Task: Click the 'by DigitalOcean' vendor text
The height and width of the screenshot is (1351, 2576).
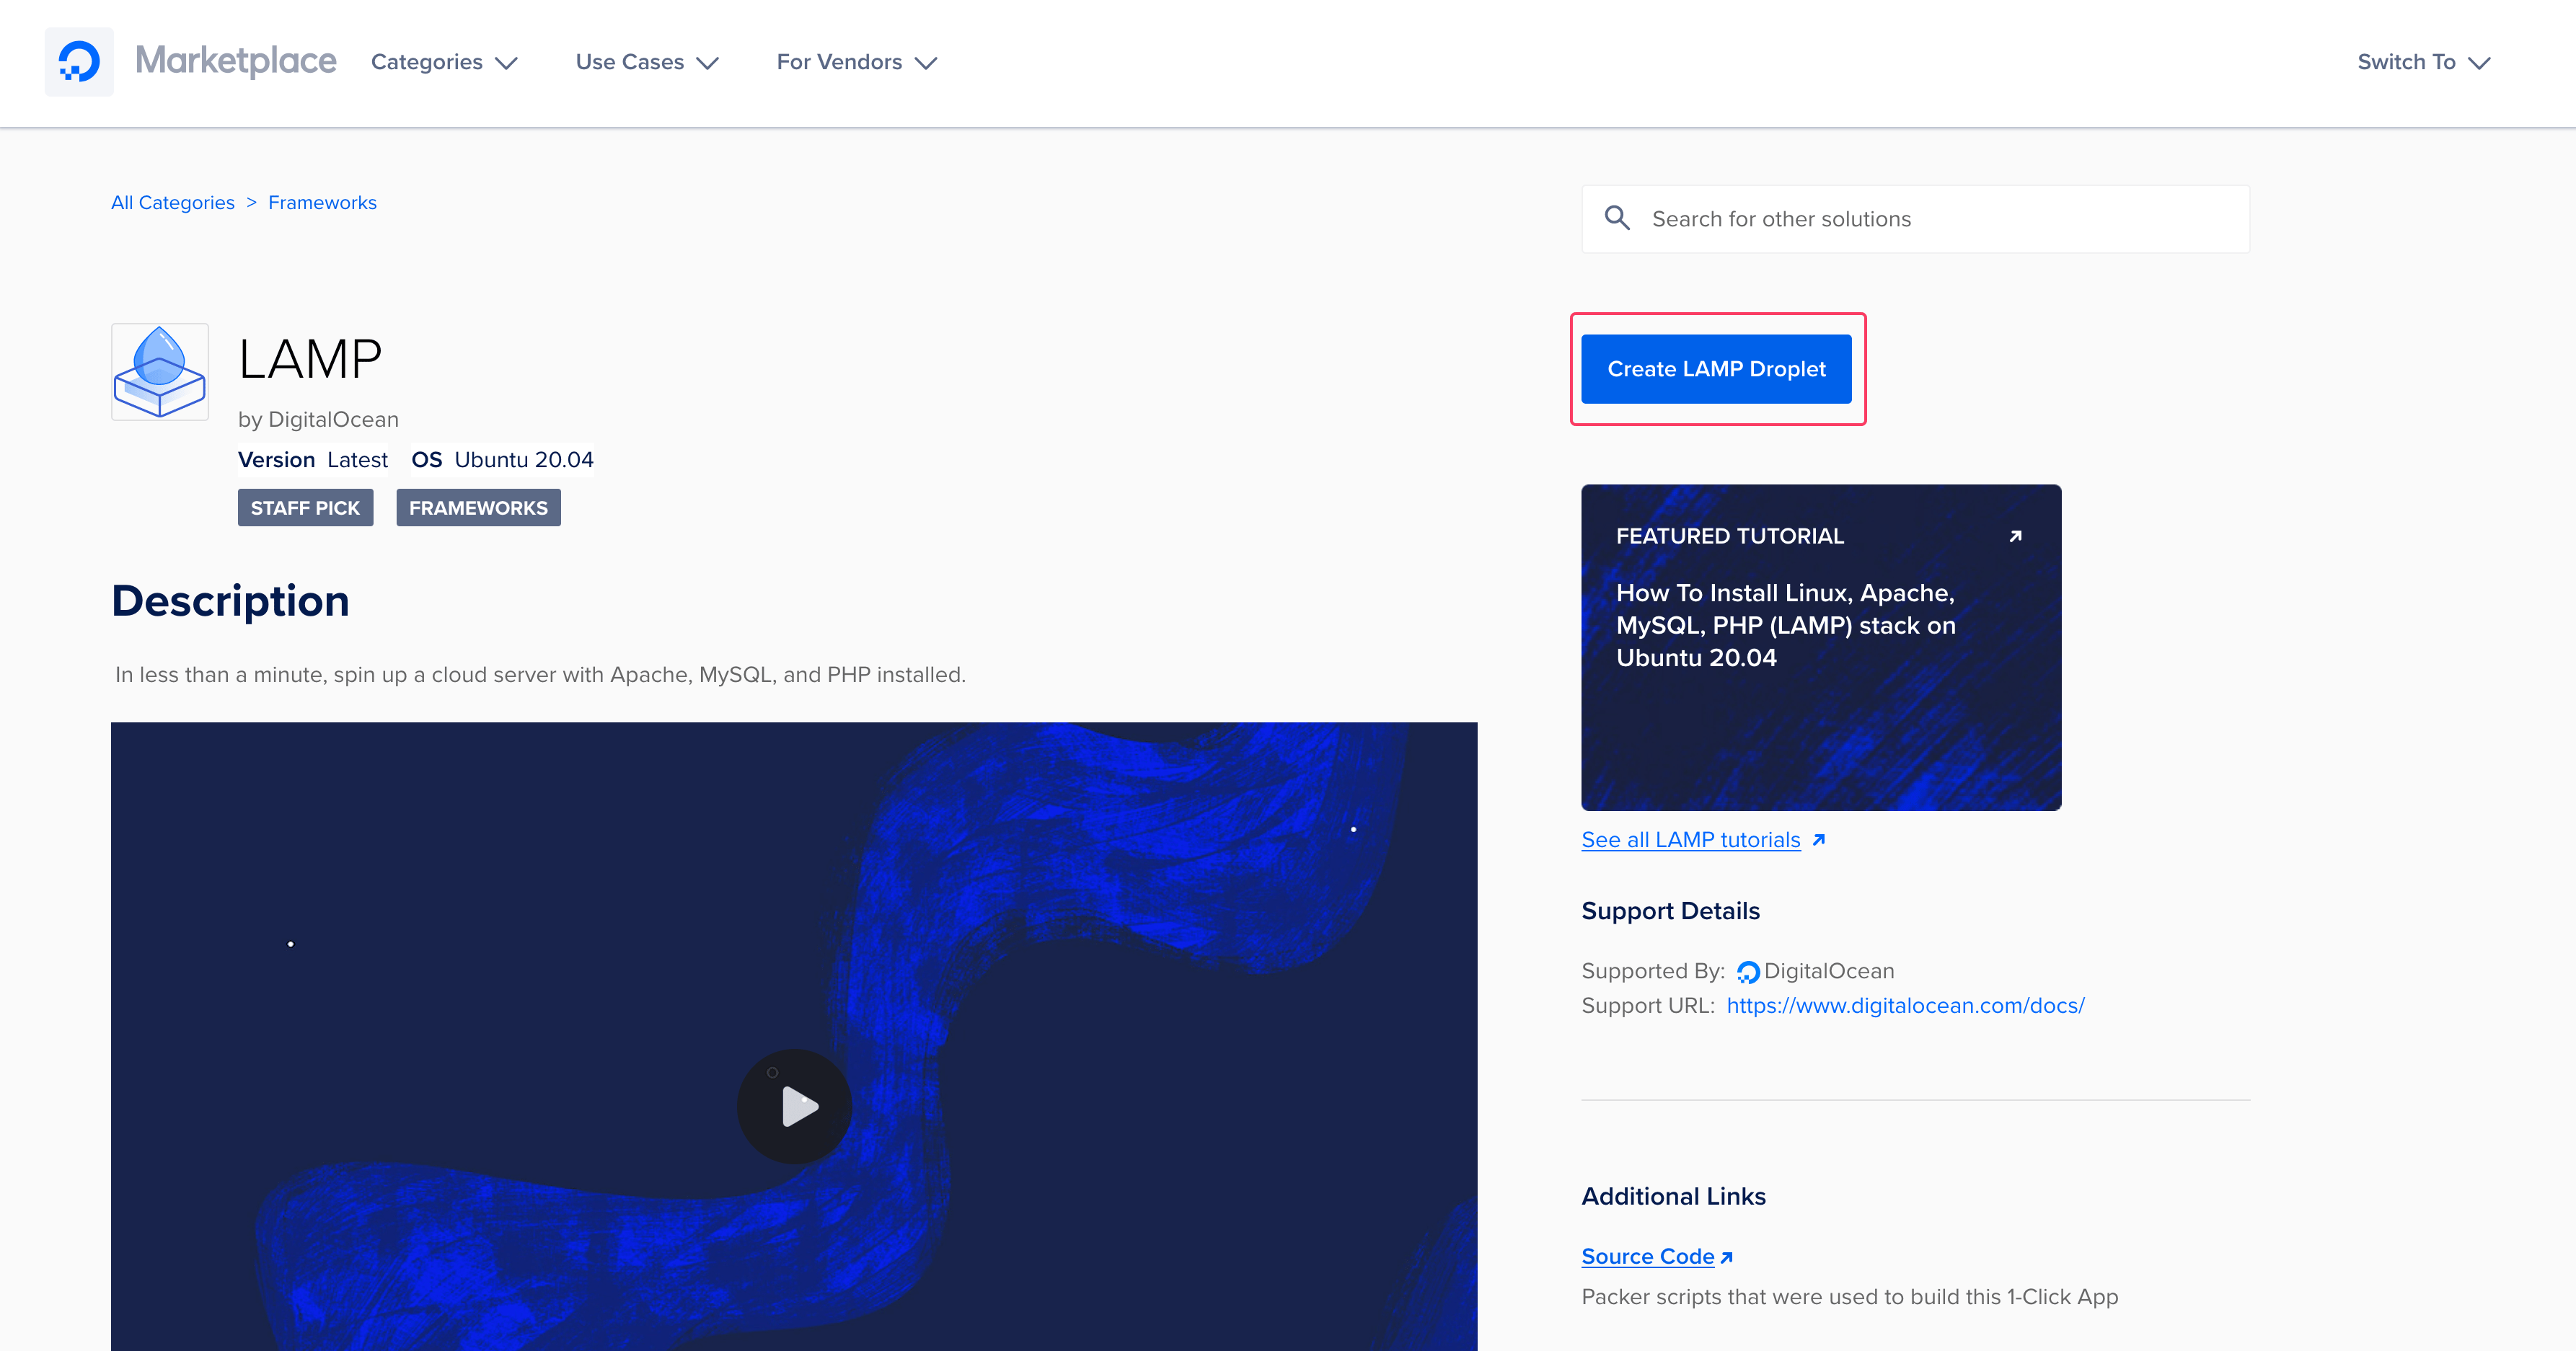Action: click(318, 420)
